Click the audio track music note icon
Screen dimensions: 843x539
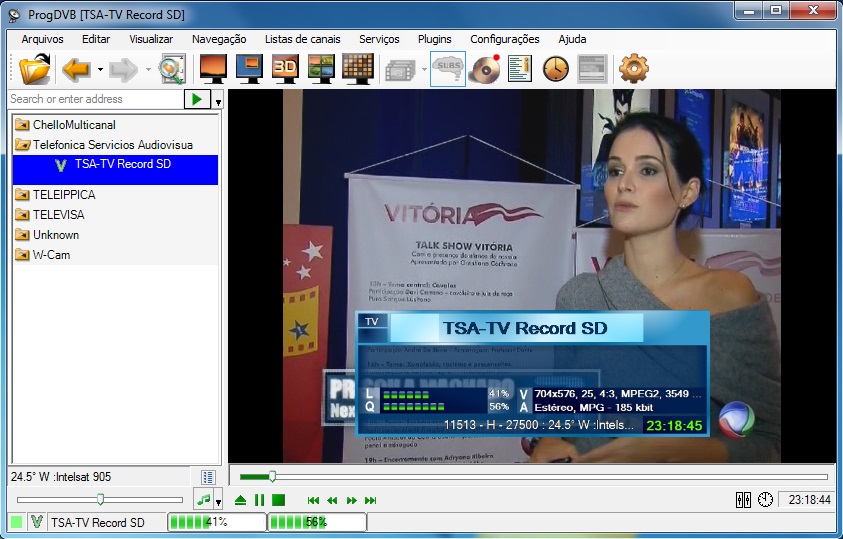pyautogui.click(x=203, y=500)
